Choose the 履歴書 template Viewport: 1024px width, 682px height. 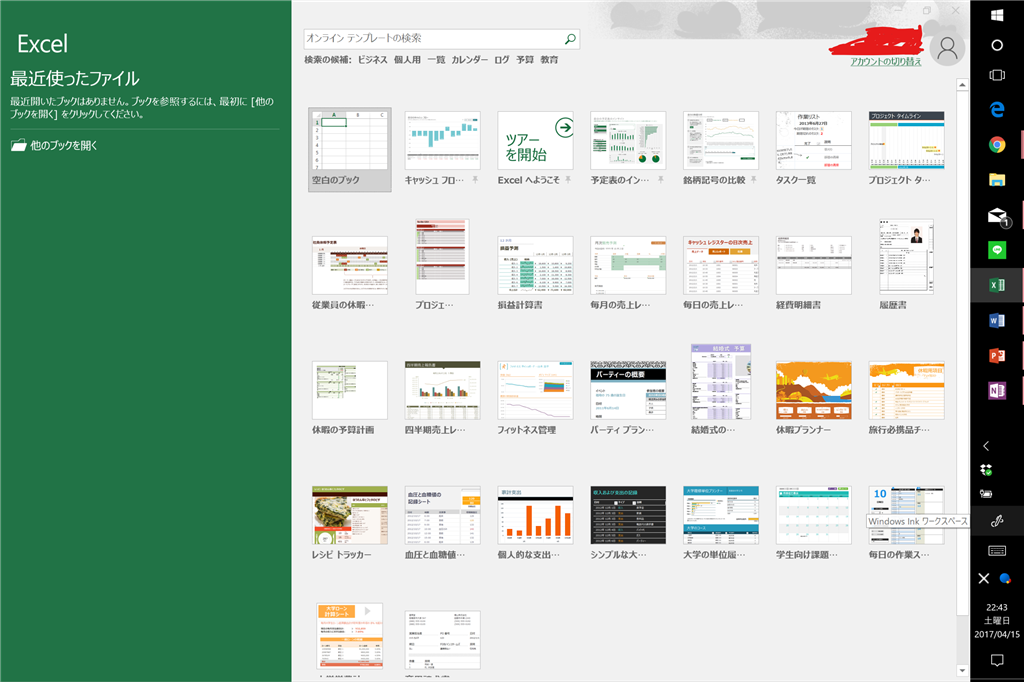pyautogui.click(x=906, y=265)
